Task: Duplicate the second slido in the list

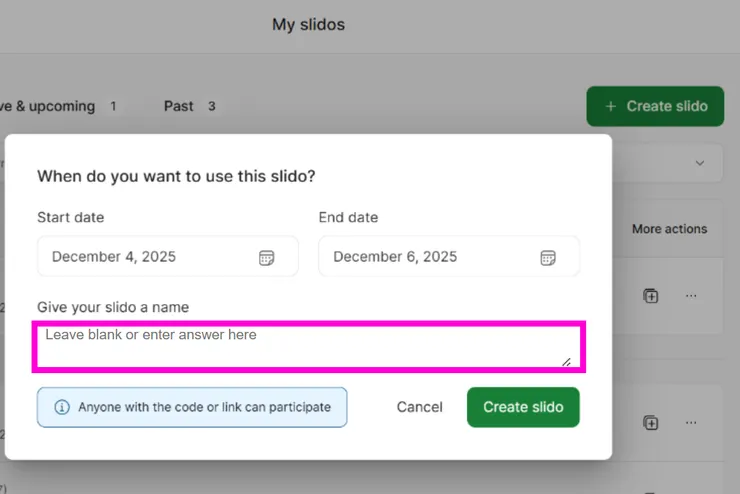Action: 651,423
